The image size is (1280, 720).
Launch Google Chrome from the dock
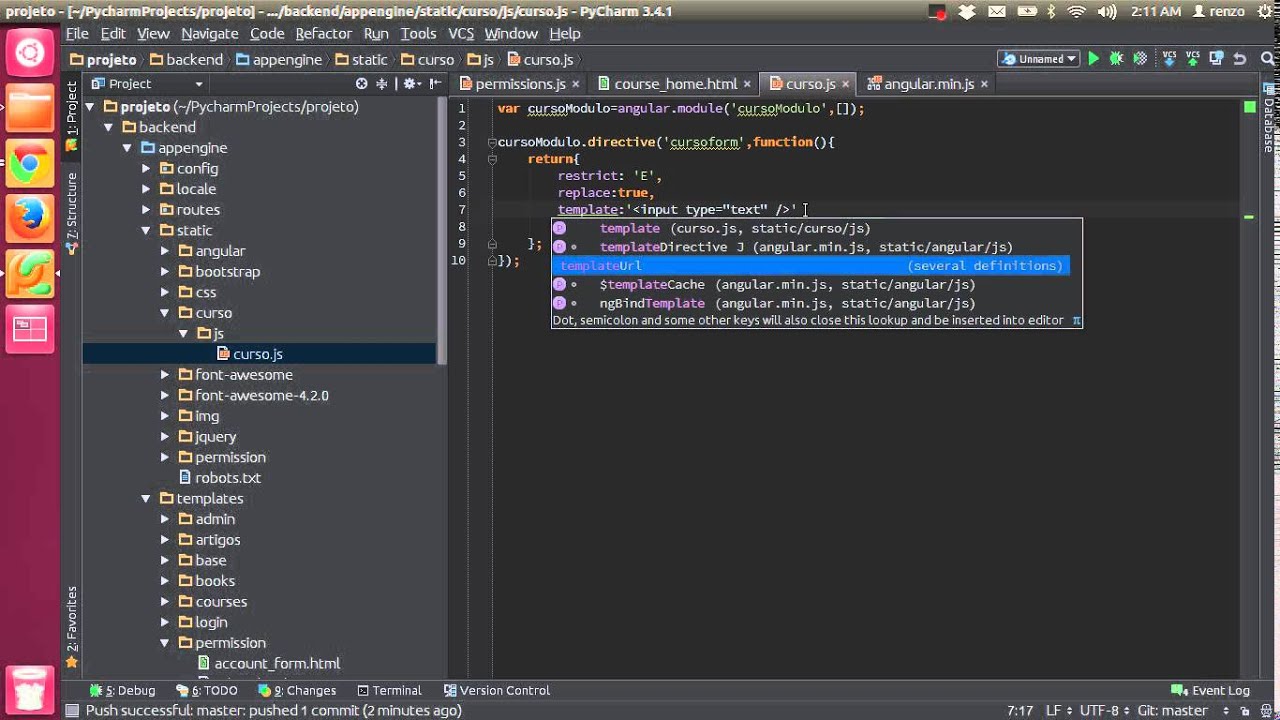[30, 164]
